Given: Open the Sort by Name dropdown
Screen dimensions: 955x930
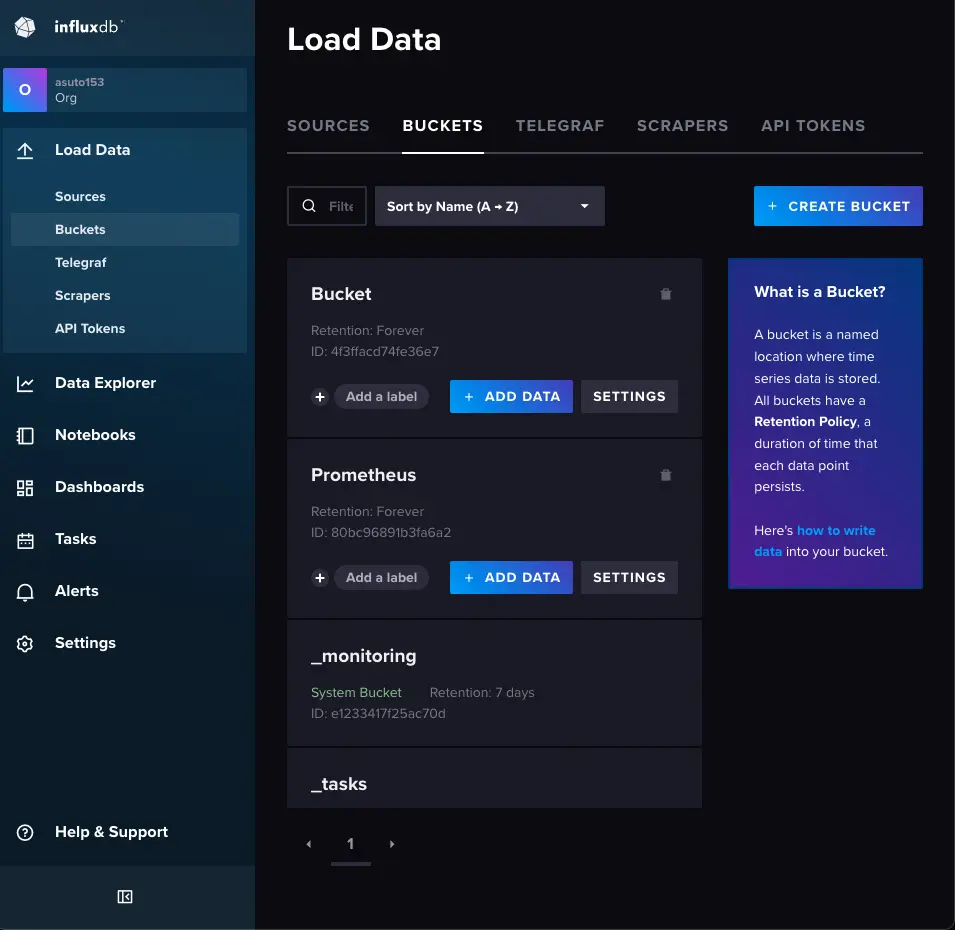Looking at the screenshot, I should click(489, 205).
